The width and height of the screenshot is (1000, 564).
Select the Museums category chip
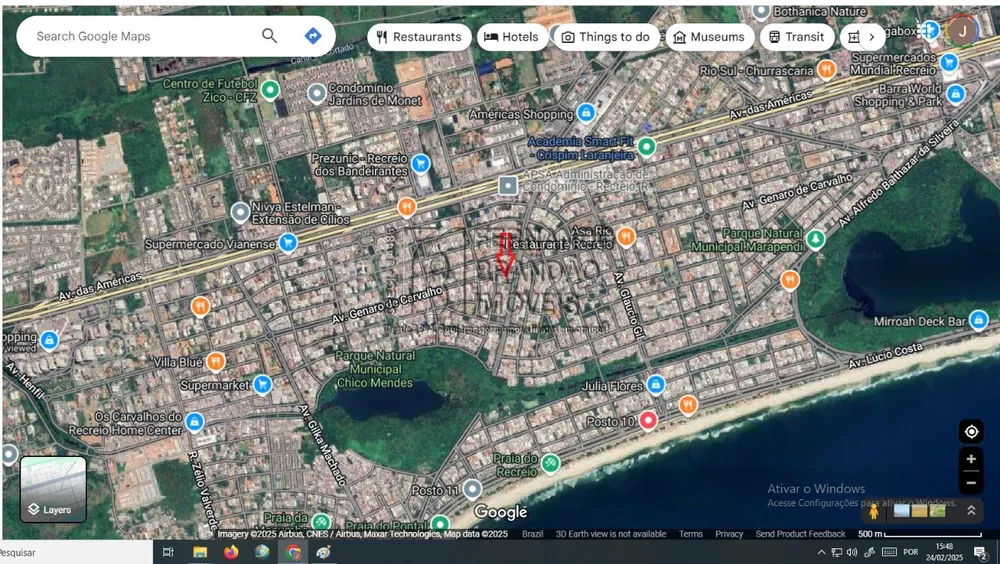pos(709,37)
